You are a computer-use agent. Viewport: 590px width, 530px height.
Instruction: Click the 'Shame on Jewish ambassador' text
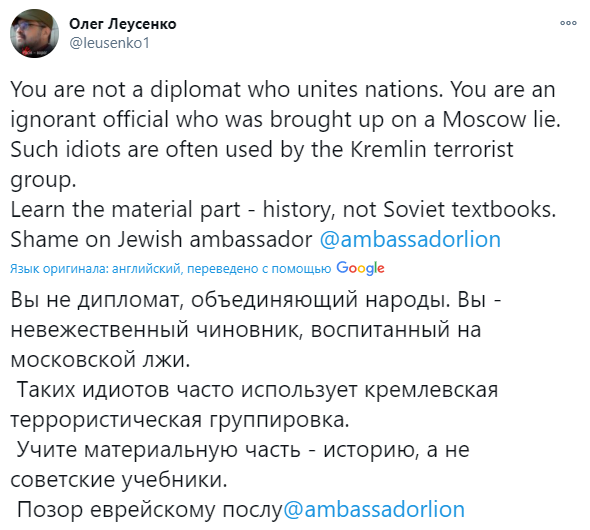[x=161, y=239]
